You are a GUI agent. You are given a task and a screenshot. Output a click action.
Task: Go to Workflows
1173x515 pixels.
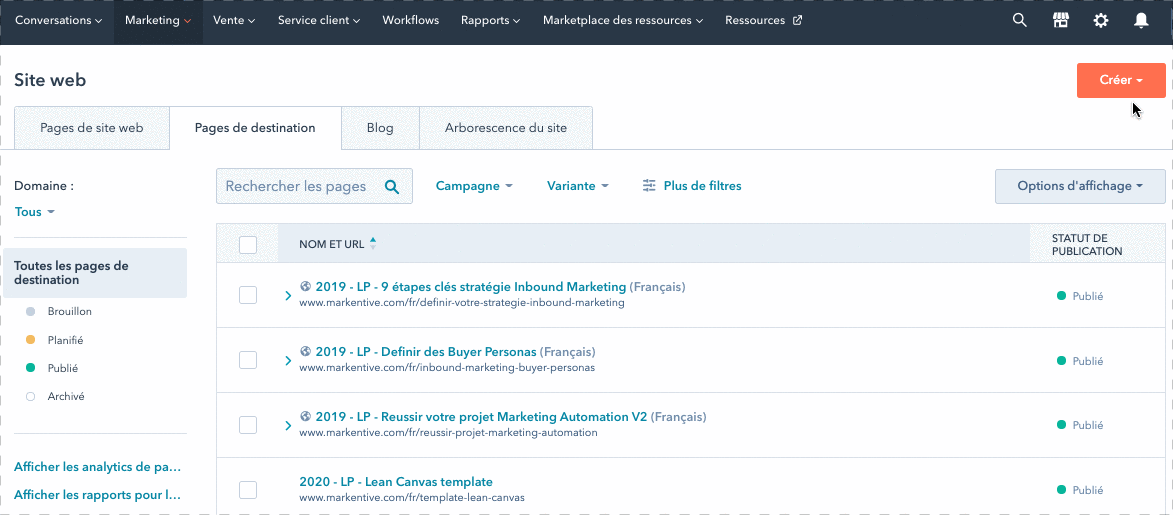point(411,21)
